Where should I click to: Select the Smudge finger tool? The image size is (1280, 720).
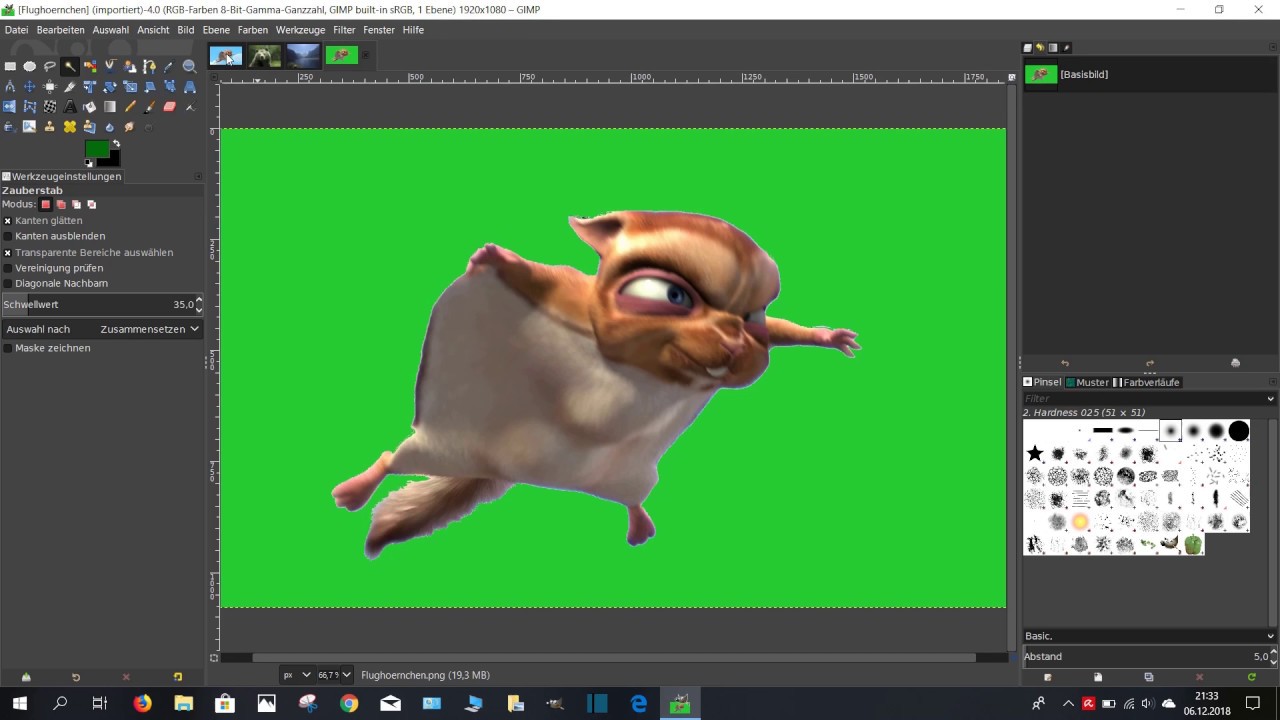coord(130,127)
